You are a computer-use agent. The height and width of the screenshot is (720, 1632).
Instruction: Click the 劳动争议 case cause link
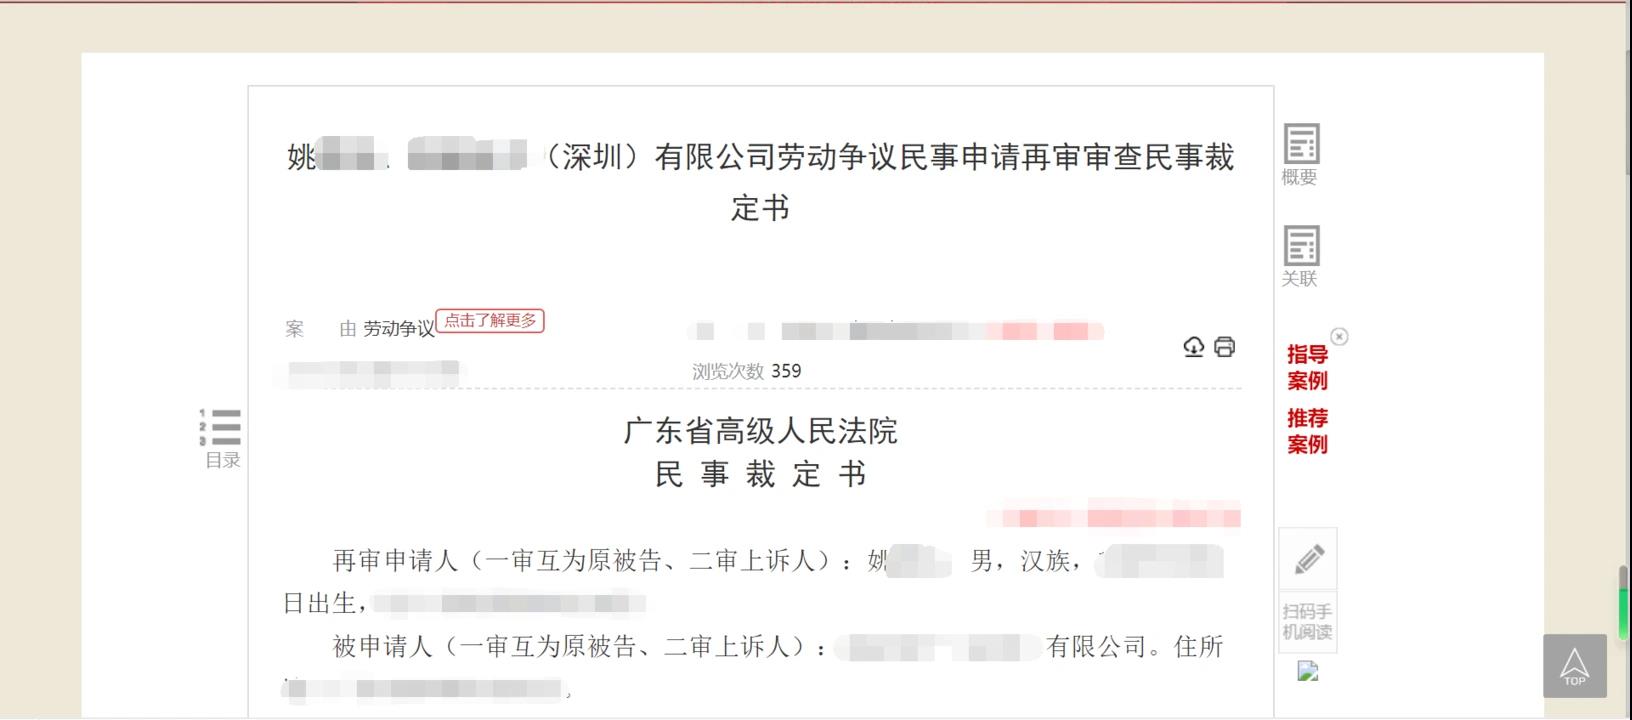[x=399, y=329]
